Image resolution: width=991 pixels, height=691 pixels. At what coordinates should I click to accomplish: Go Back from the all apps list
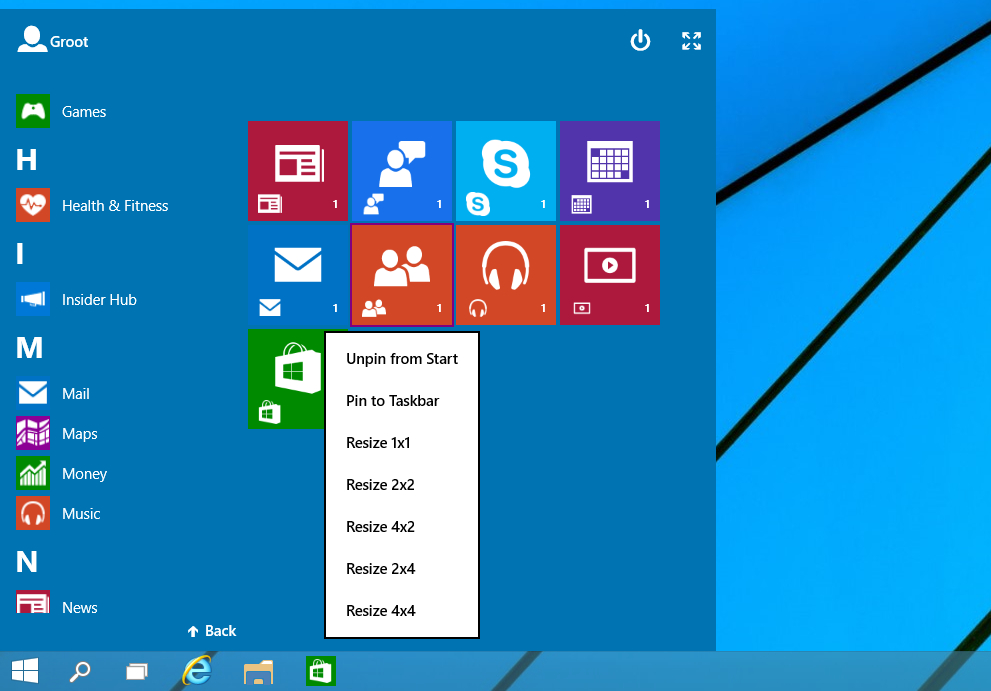212,631
